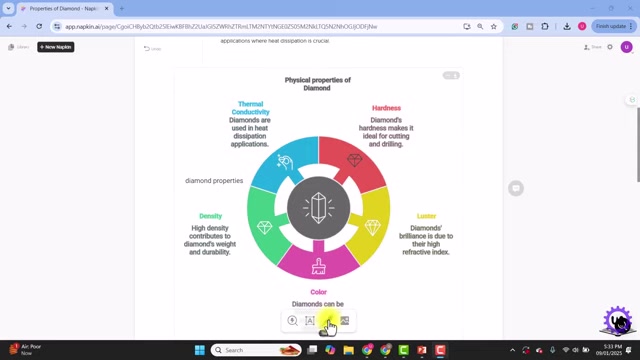Click the browser forward arrow
This screenshot has width=640, height=360.
[24, 26]
